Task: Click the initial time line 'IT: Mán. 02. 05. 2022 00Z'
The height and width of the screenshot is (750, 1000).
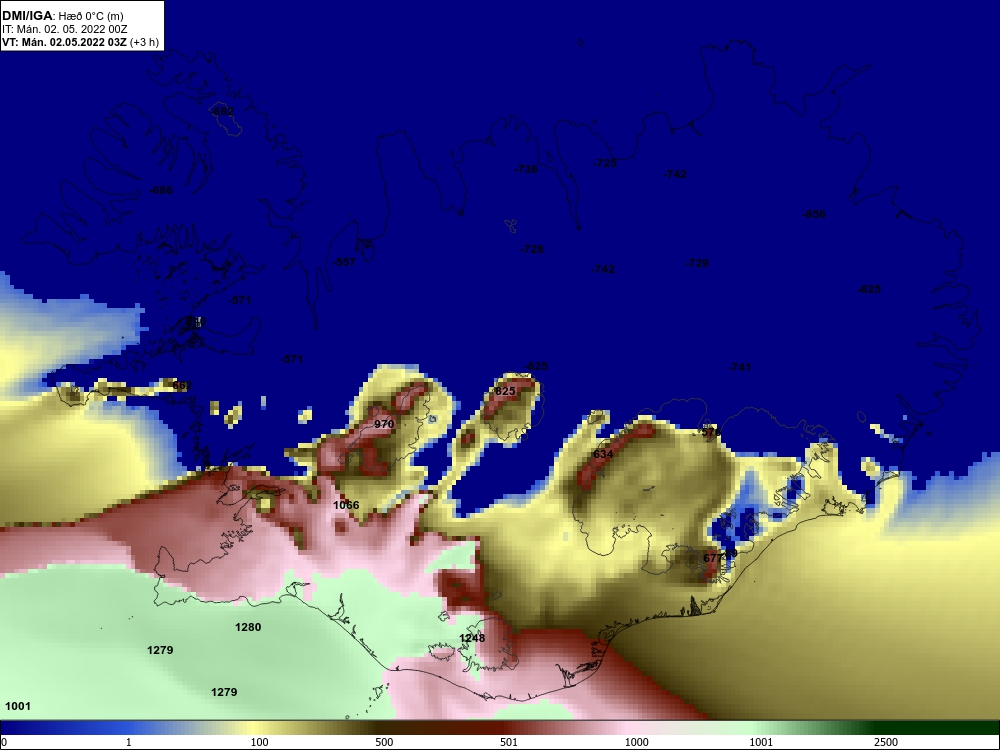Action: pyautogui.click(x=64, y=29)
